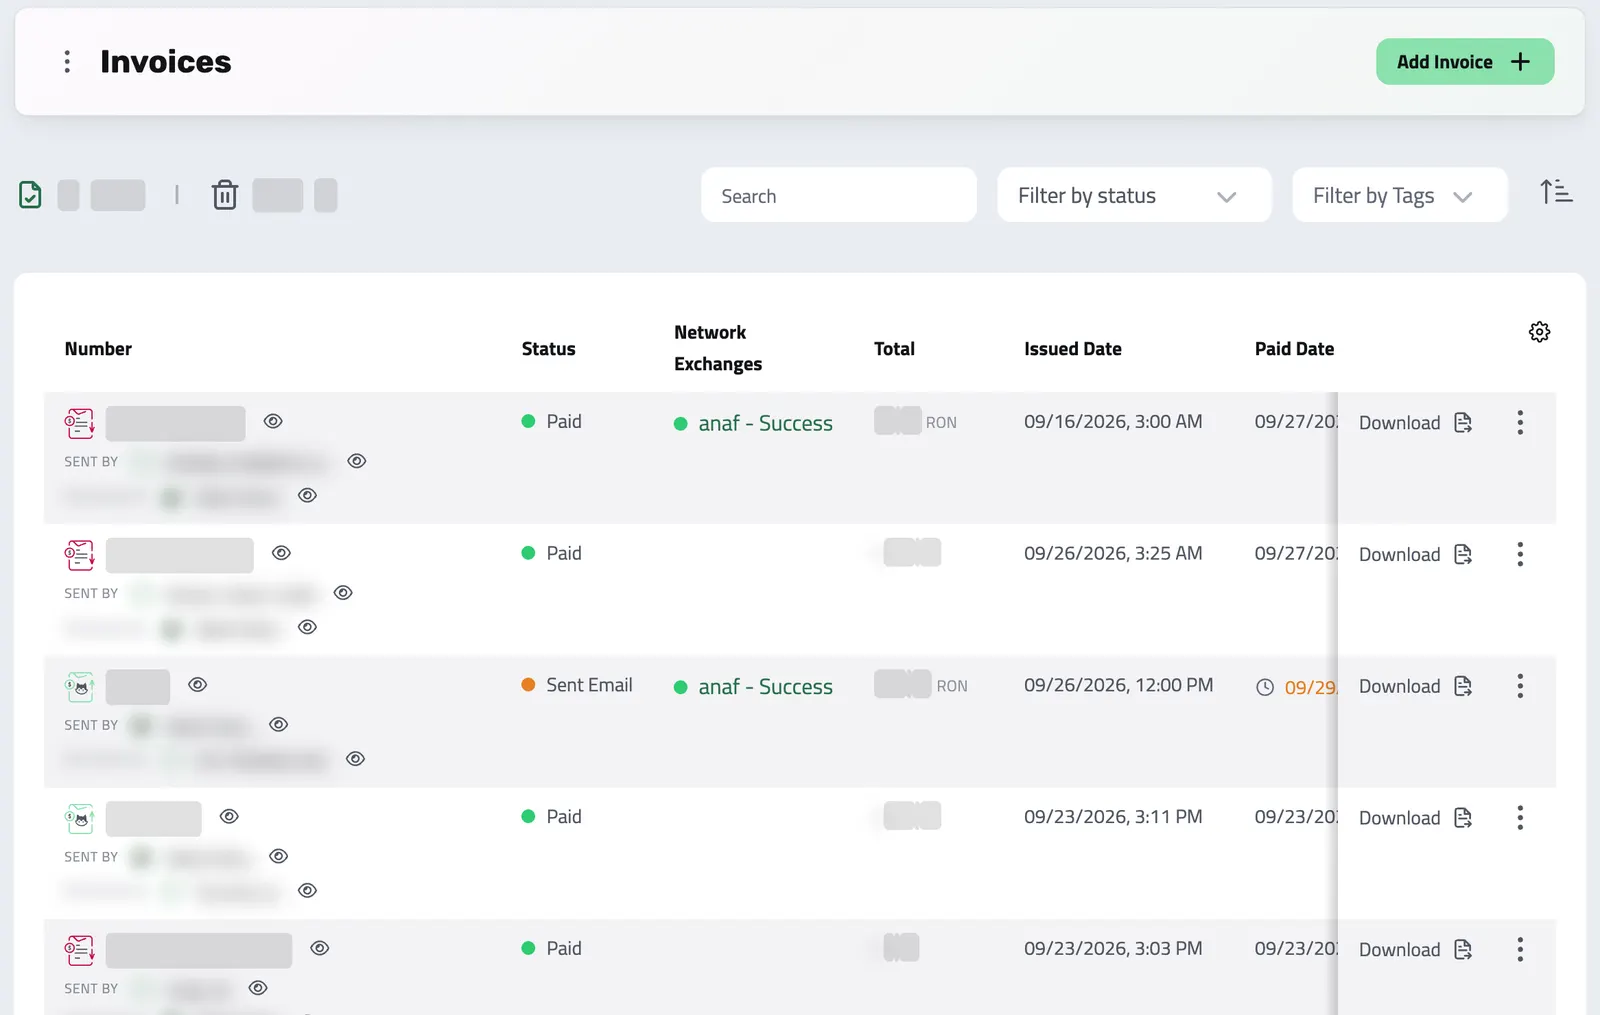Open the Filter by status dropdown
This screenshot has width=1600, height=1015.
tap(1134, 195)
